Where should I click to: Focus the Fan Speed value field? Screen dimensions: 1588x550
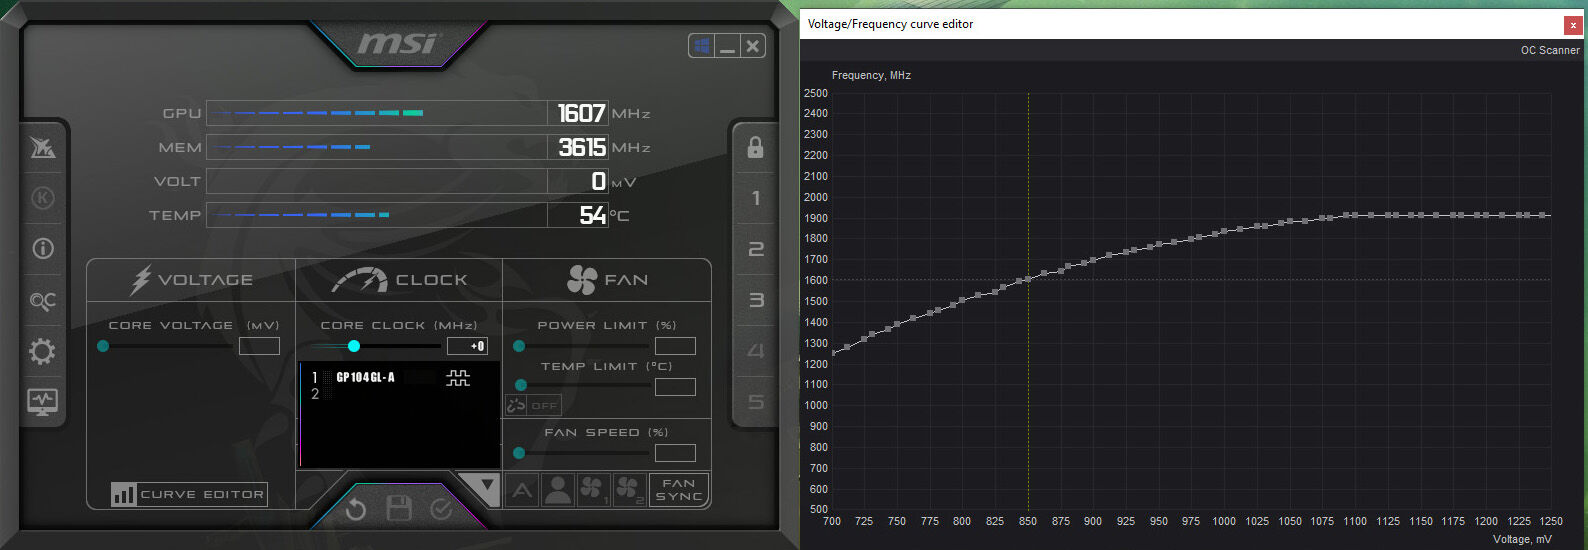(675, 453)
